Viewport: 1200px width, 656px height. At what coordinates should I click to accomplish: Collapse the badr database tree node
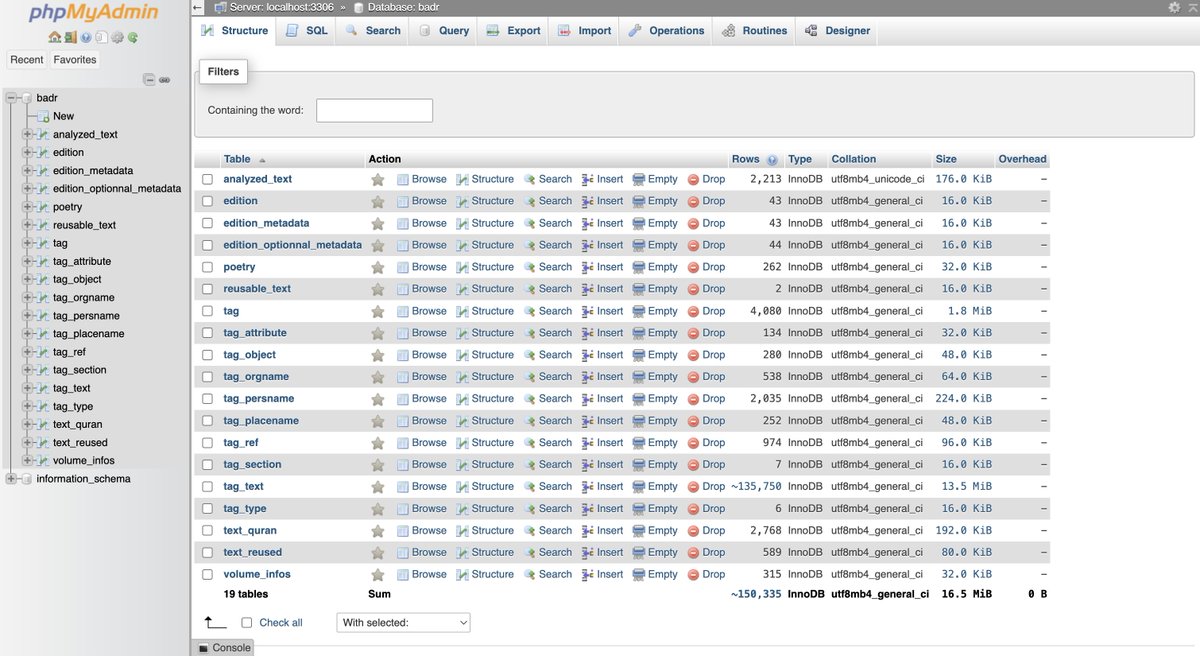click(x=11, y=98)
